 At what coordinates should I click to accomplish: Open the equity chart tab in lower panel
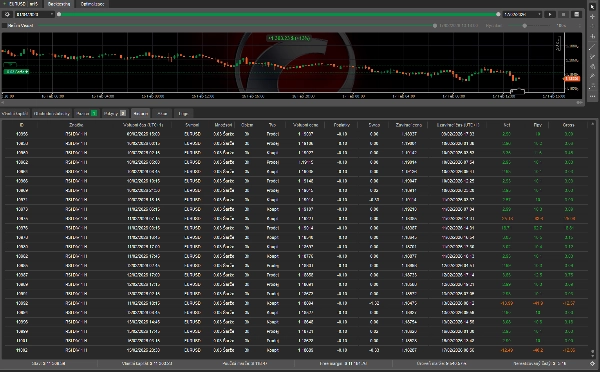15,114
